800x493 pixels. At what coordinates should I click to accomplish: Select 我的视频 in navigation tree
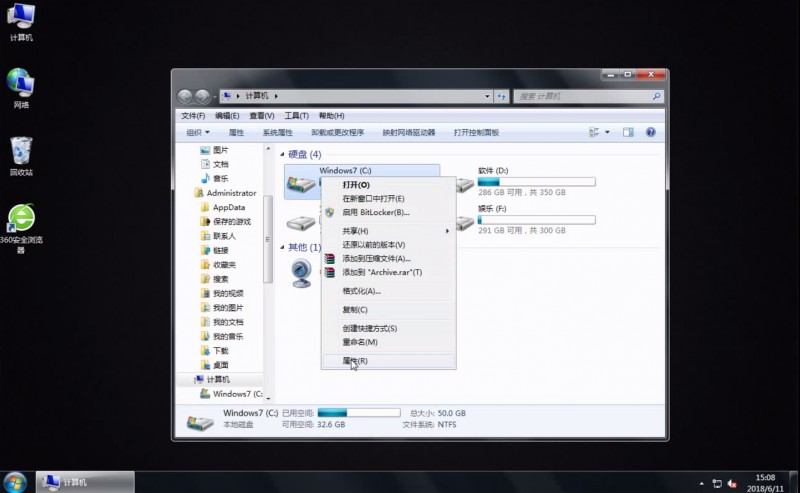point(222,293)
